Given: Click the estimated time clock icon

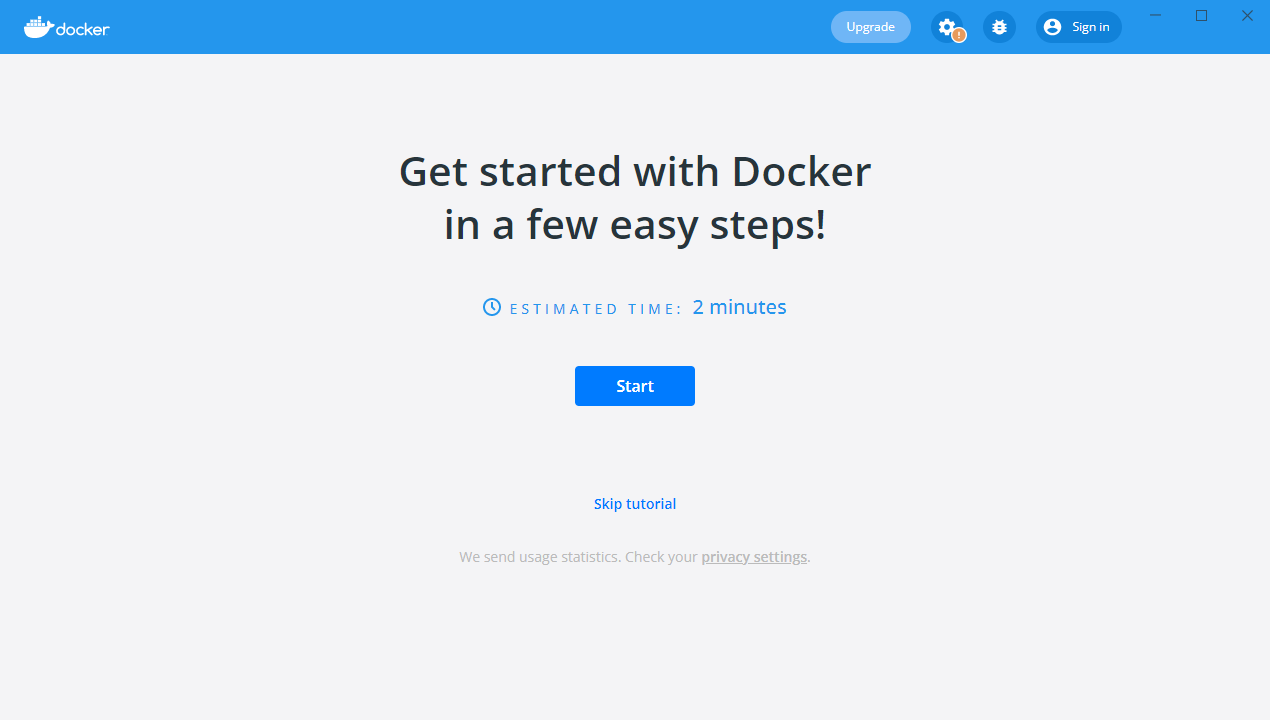Looking at the screenshot, I should click(x=492, y=307).
